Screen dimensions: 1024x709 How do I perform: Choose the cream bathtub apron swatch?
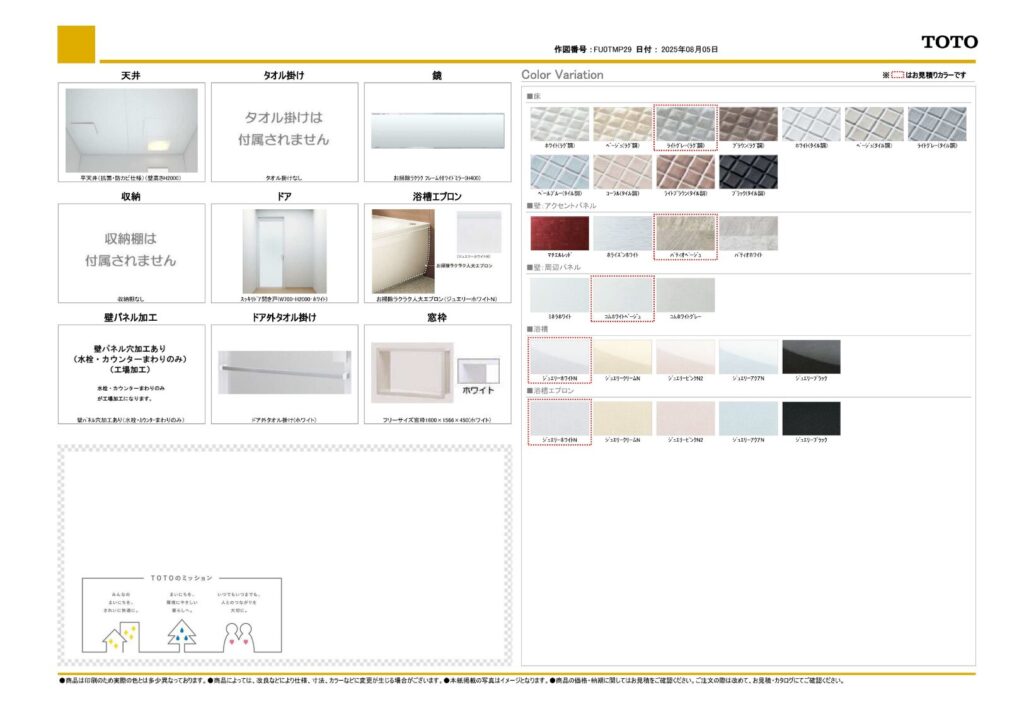pos(622,418)
